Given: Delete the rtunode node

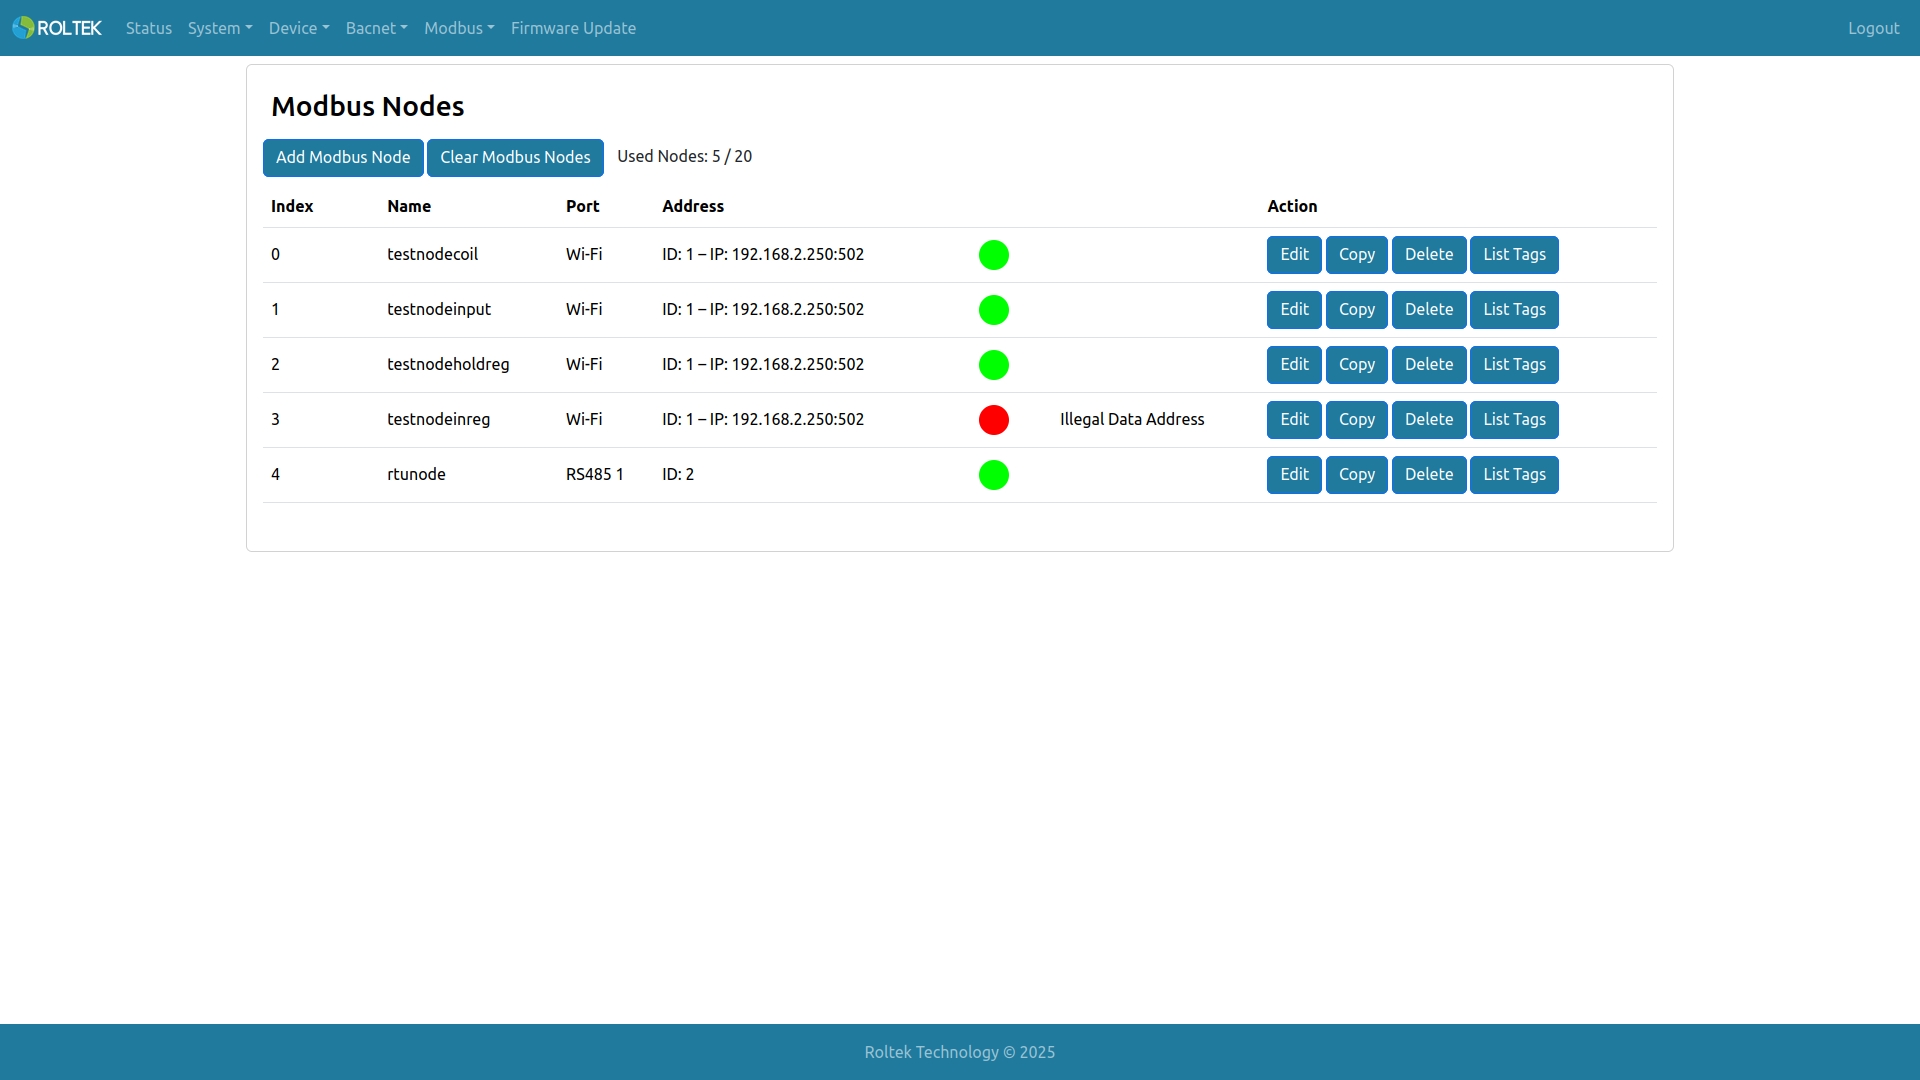Looking at the screenshot, I should point(1429,475).
